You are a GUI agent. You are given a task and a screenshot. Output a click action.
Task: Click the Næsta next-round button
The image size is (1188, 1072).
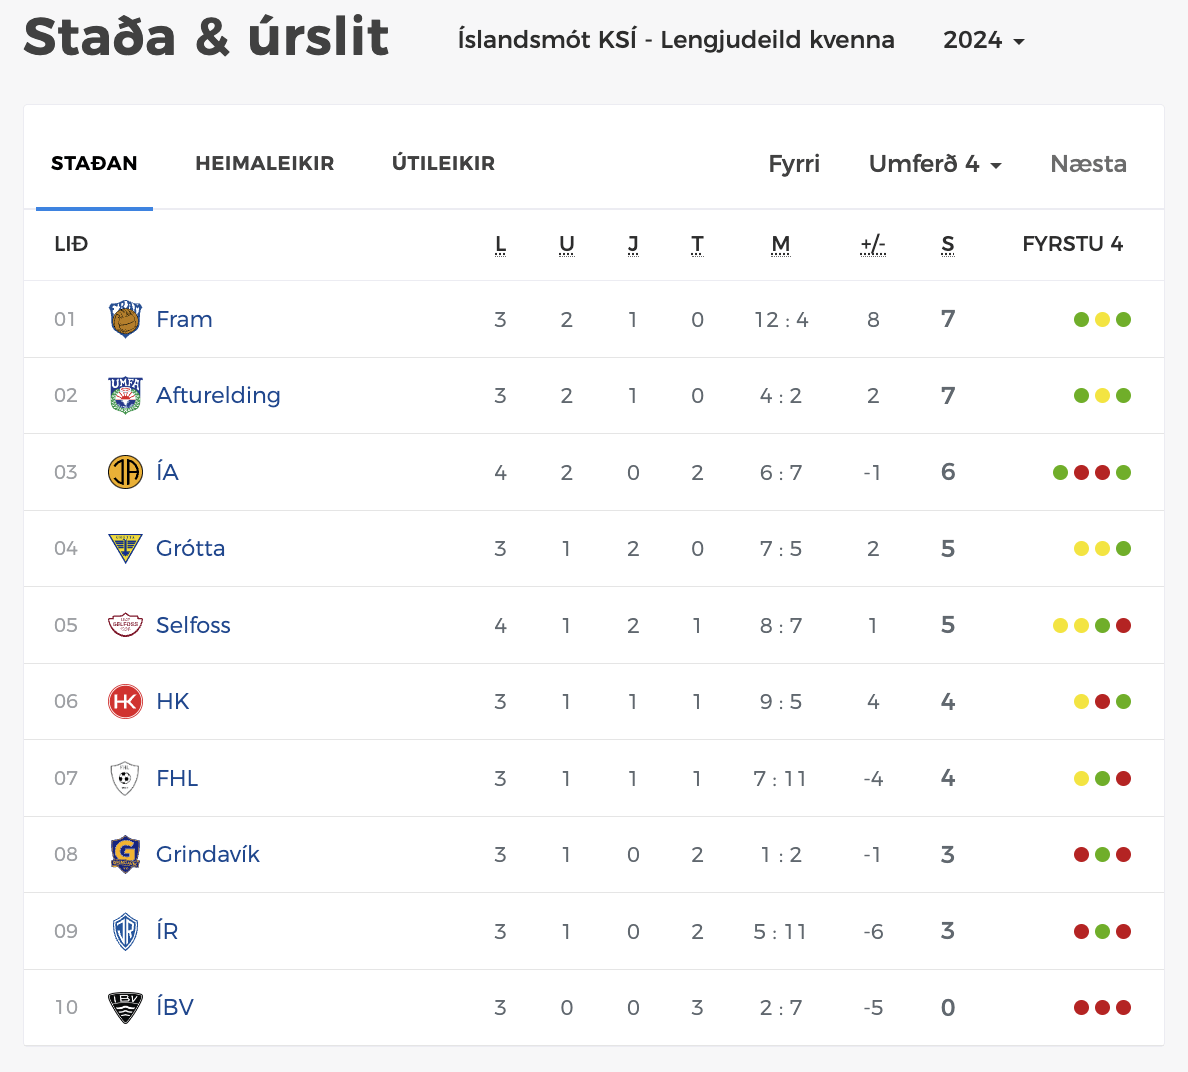[x=1088, y=164]
